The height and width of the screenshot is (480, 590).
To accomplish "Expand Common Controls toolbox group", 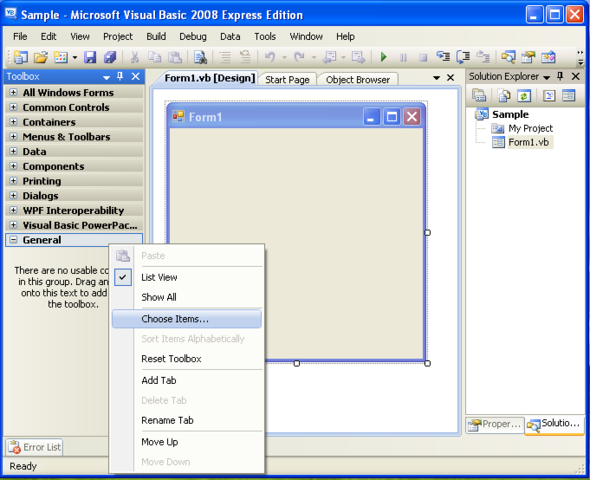I will pyautogui.click(x=13, y=107).
